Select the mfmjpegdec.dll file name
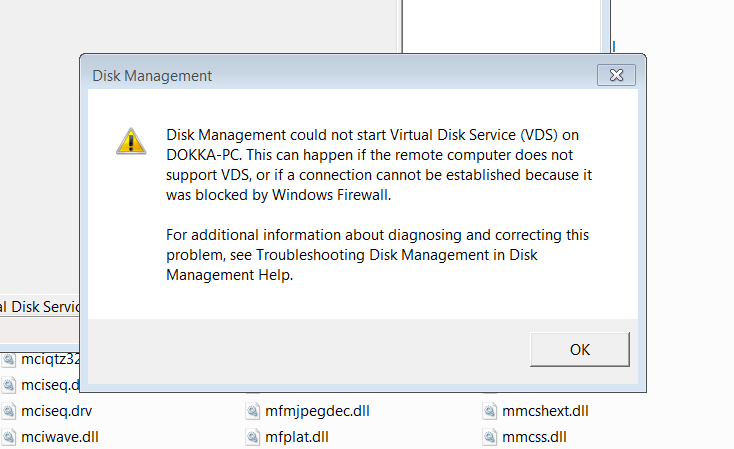Image resolution: width=734 pixels, height=449 pixels. point(317,411)
